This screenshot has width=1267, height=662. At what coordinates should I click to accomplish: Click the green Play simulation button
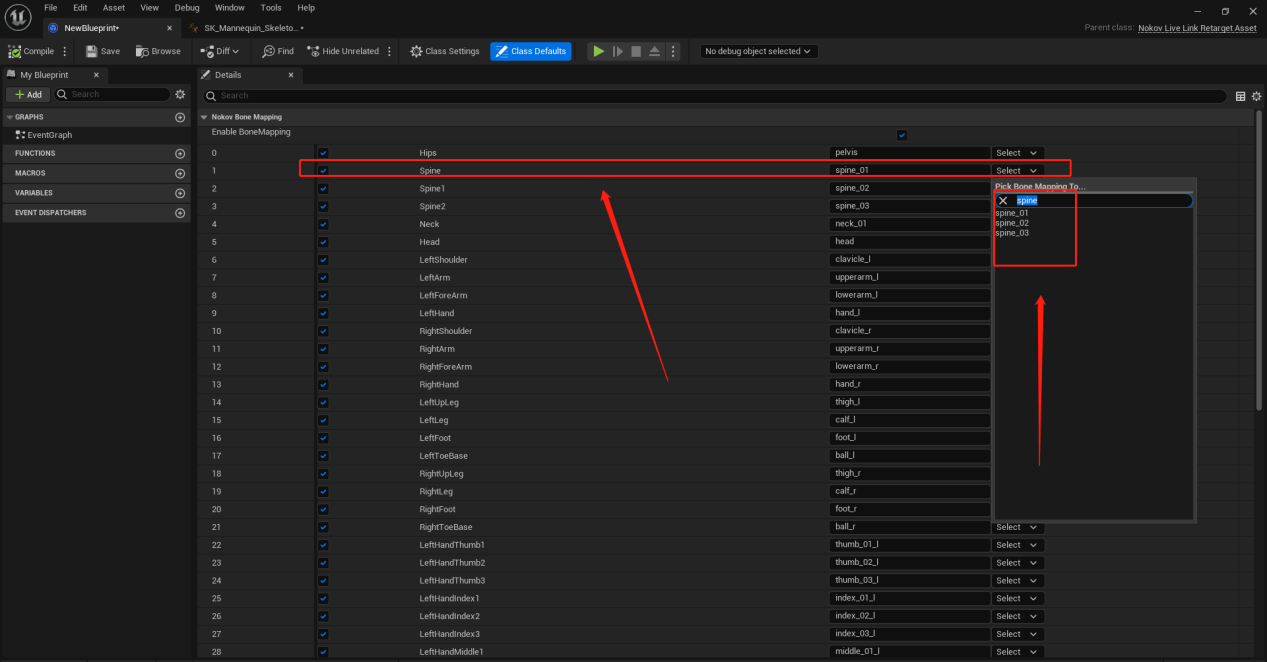point(598,51)
